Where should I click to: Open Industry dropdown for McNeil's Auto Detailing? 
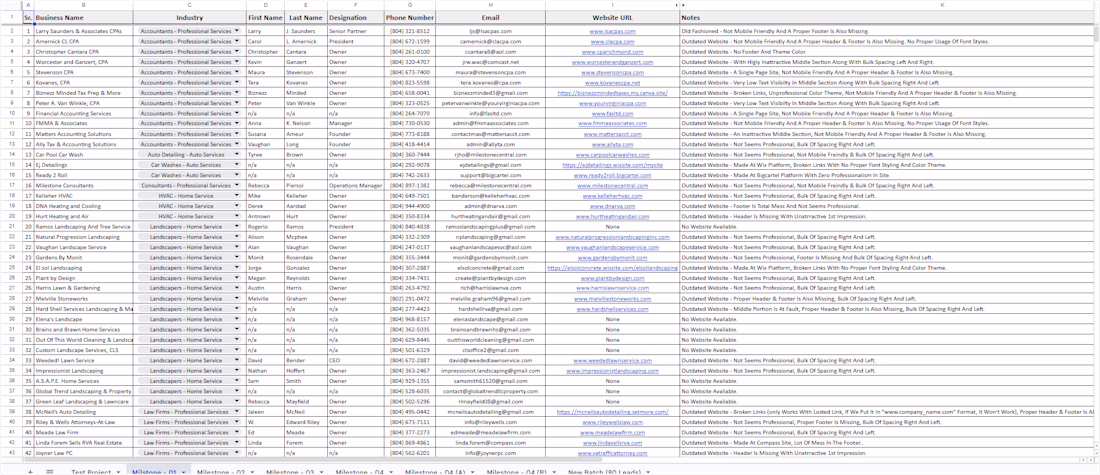[x=237, y=412]
